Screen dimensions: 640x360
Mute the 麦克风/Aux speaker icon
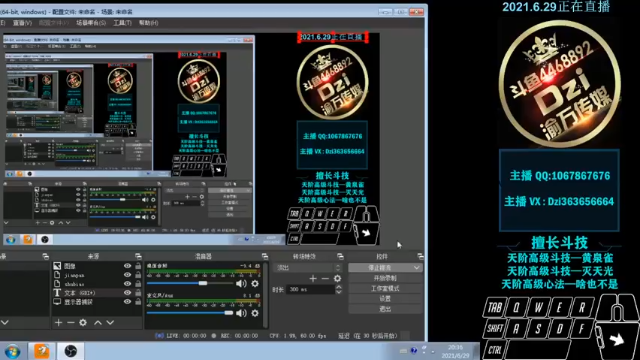[241, 313]
